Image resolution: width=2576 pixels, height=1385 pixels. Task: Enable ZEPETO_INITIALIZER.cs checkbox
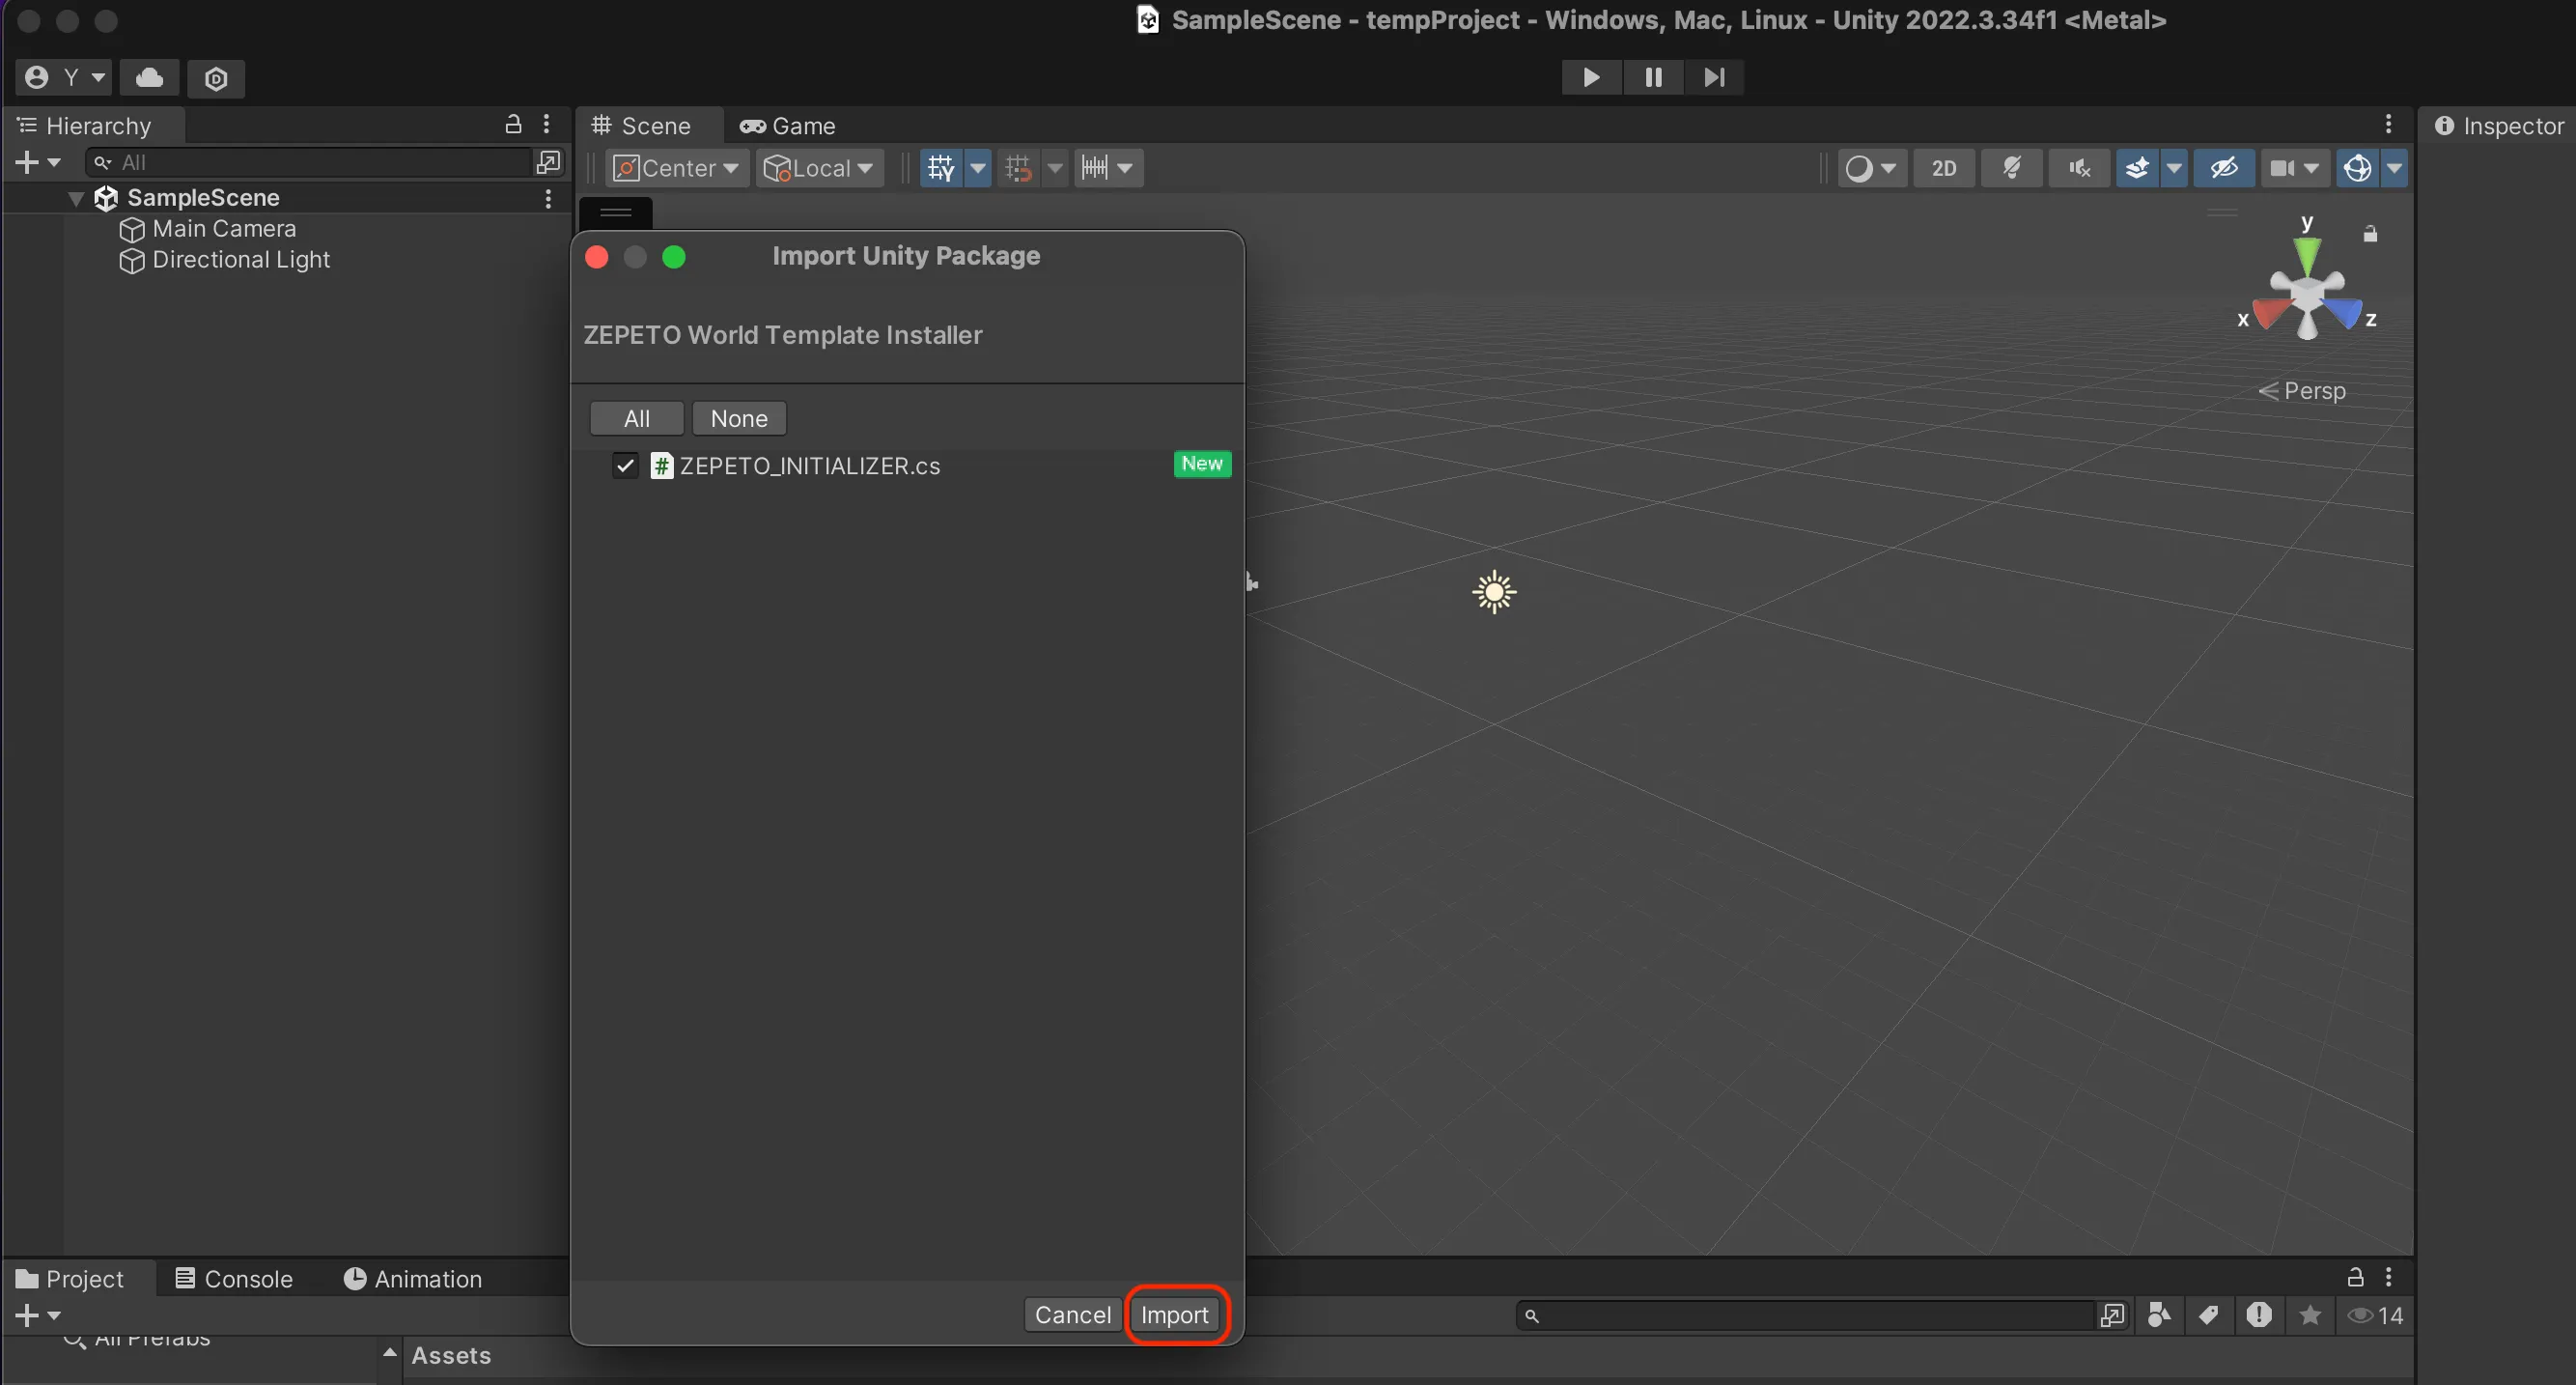(626, 466)
